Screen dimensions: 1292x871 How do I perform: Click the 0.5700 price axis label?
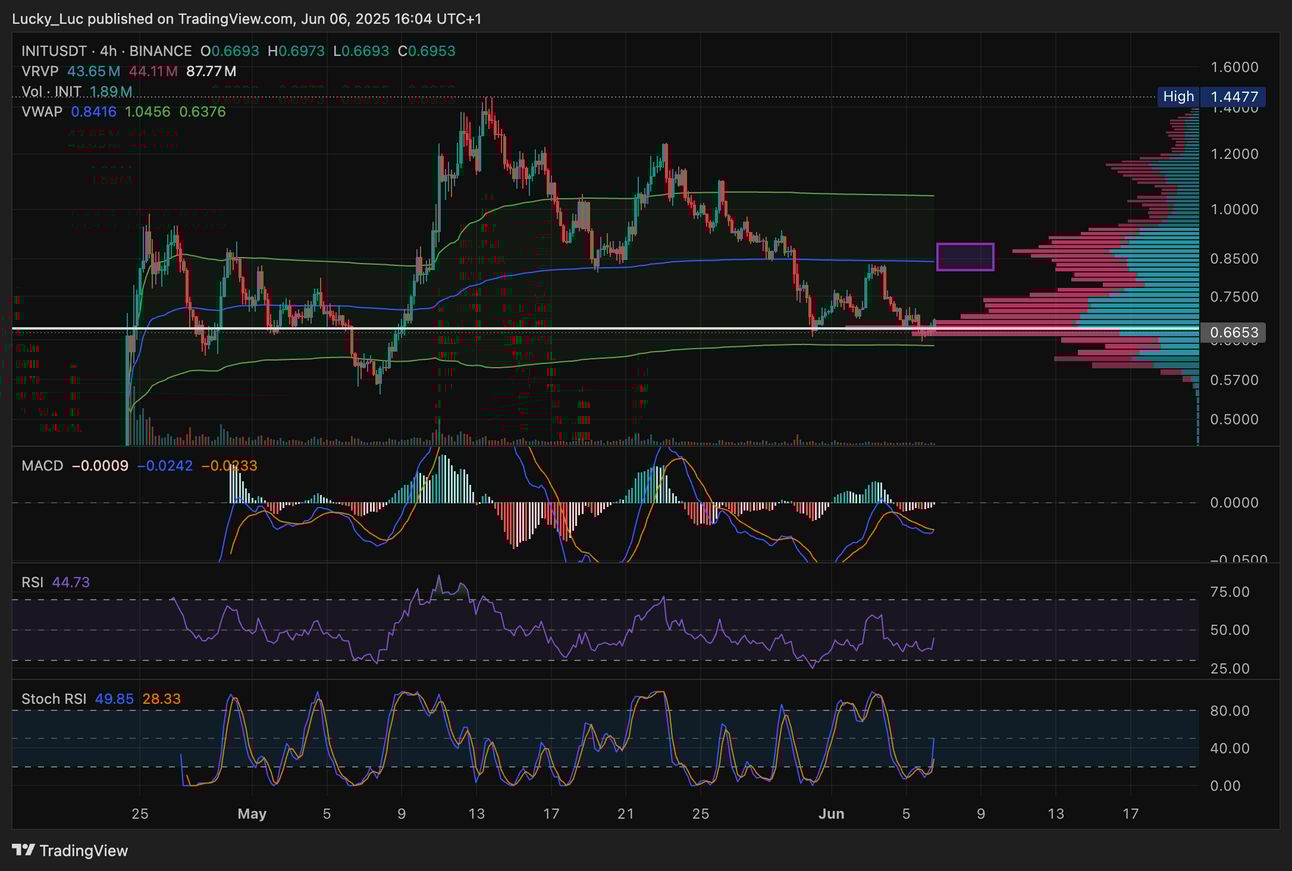click(x=1234, y=380)
